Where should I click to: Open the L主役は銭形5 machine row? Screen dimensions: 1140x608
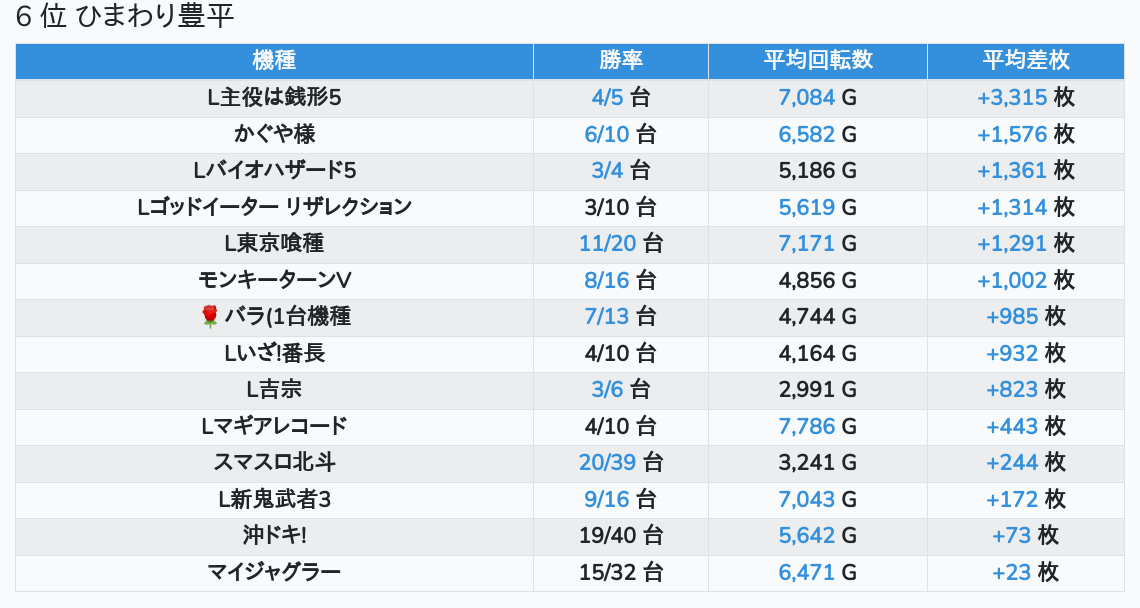click(x=274, y=97)
